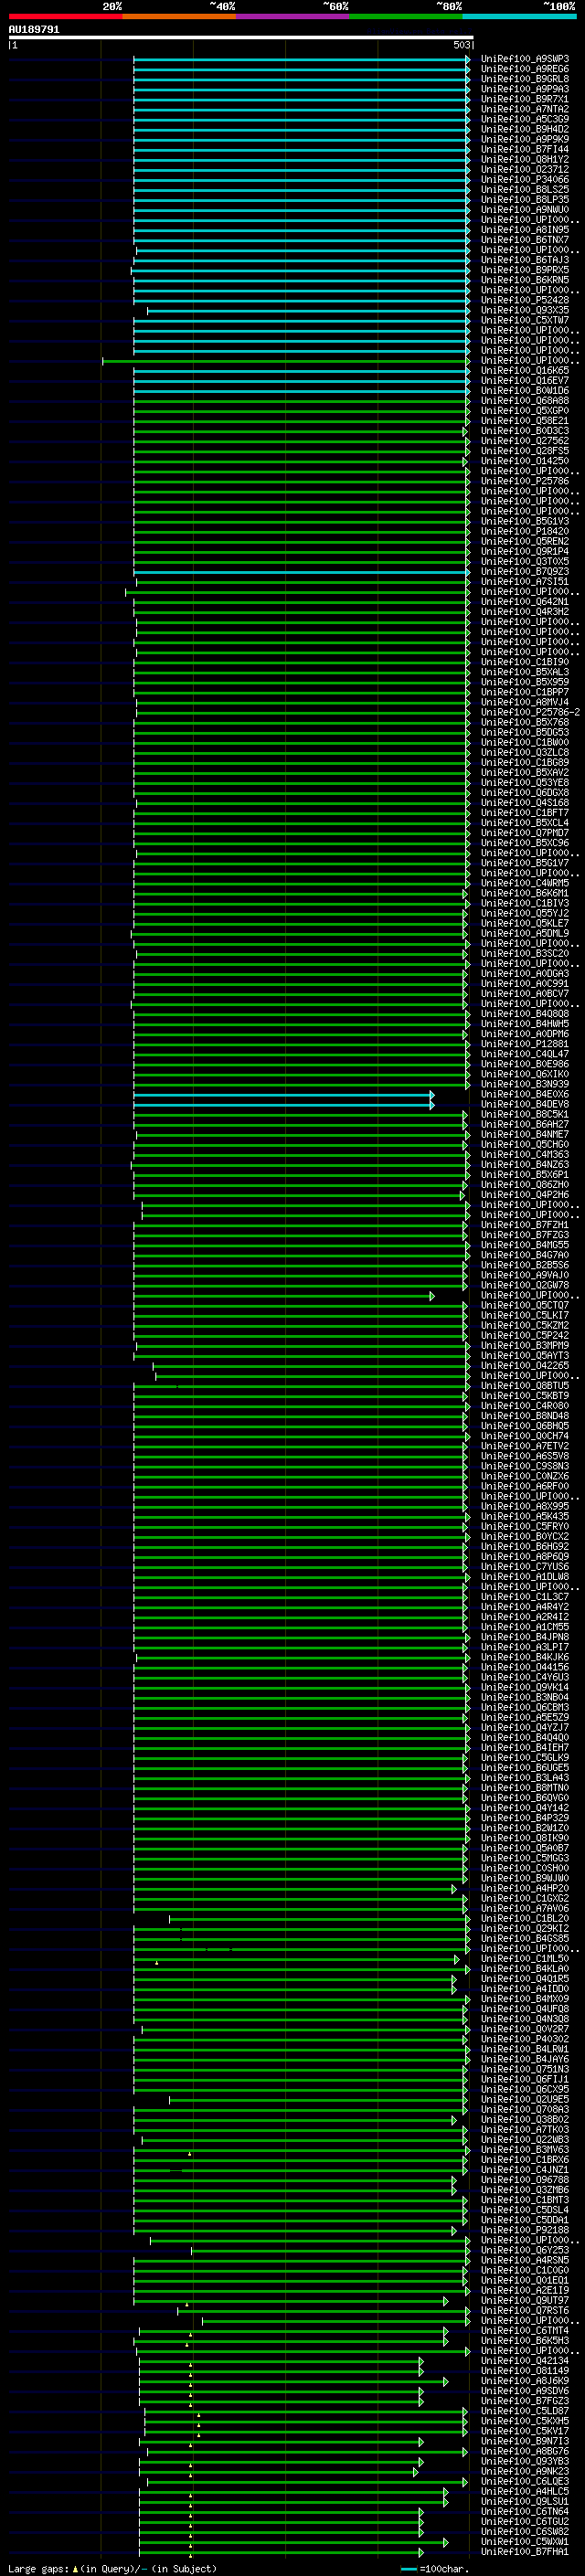Image resolution: width=585 pixels, height=2576 pixels.
Task: Select hit UniRef100_B8LS25
Action: (524, 189)
